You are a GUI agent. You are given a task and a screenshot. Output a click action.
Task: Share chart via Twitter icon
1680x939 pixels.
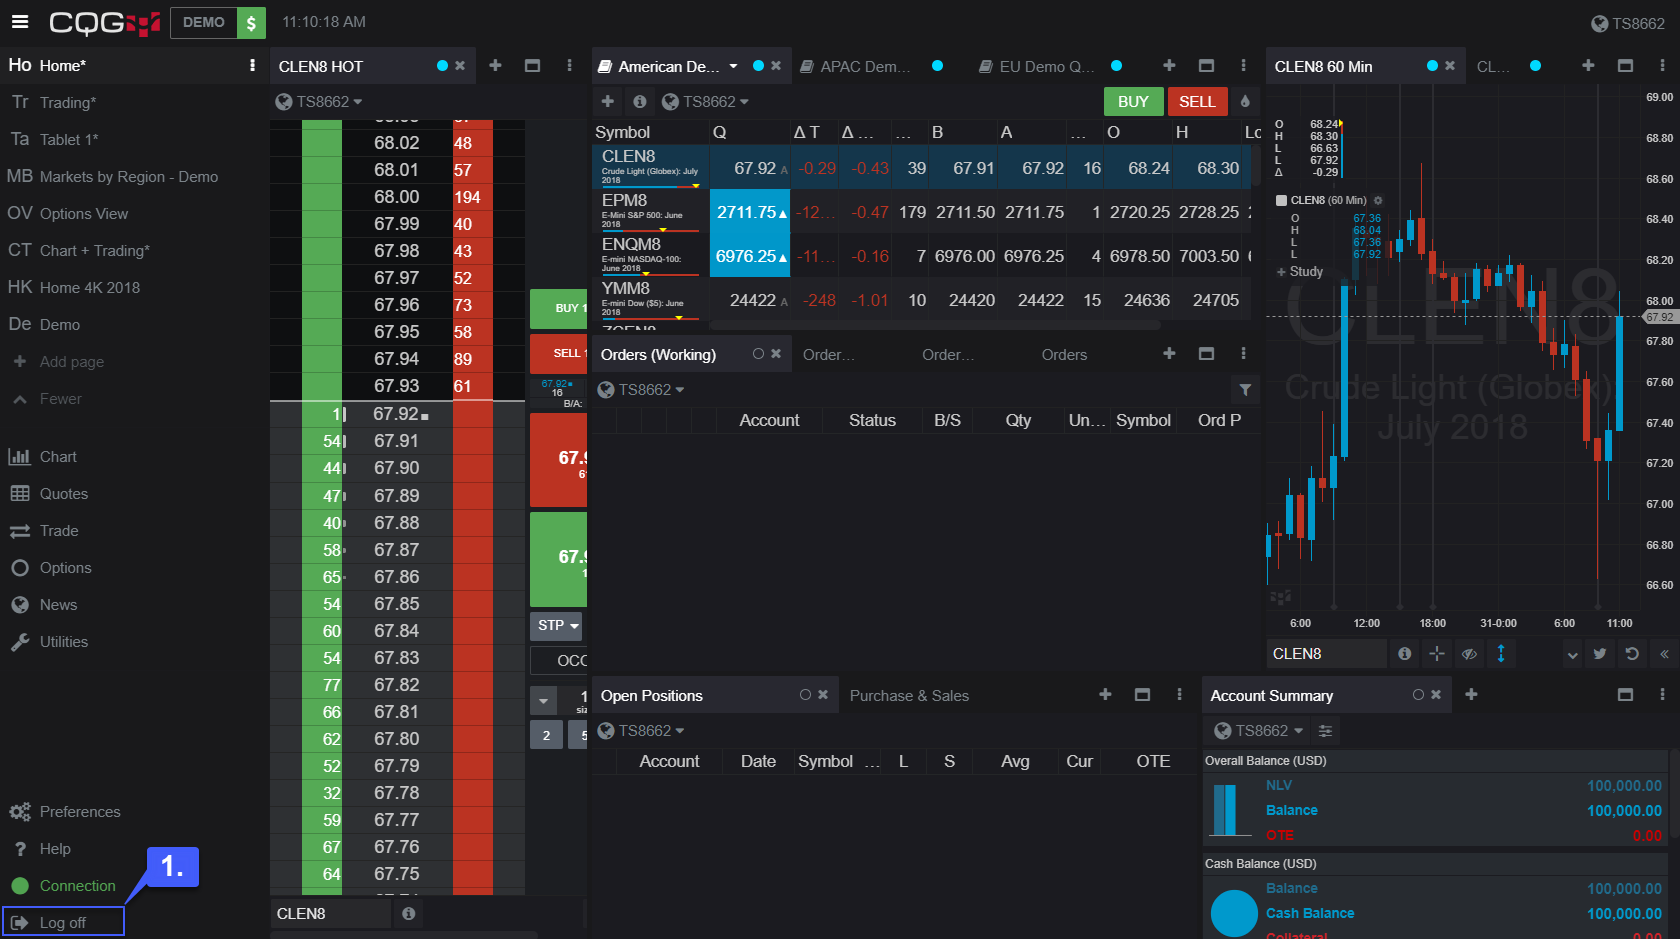1600,654
